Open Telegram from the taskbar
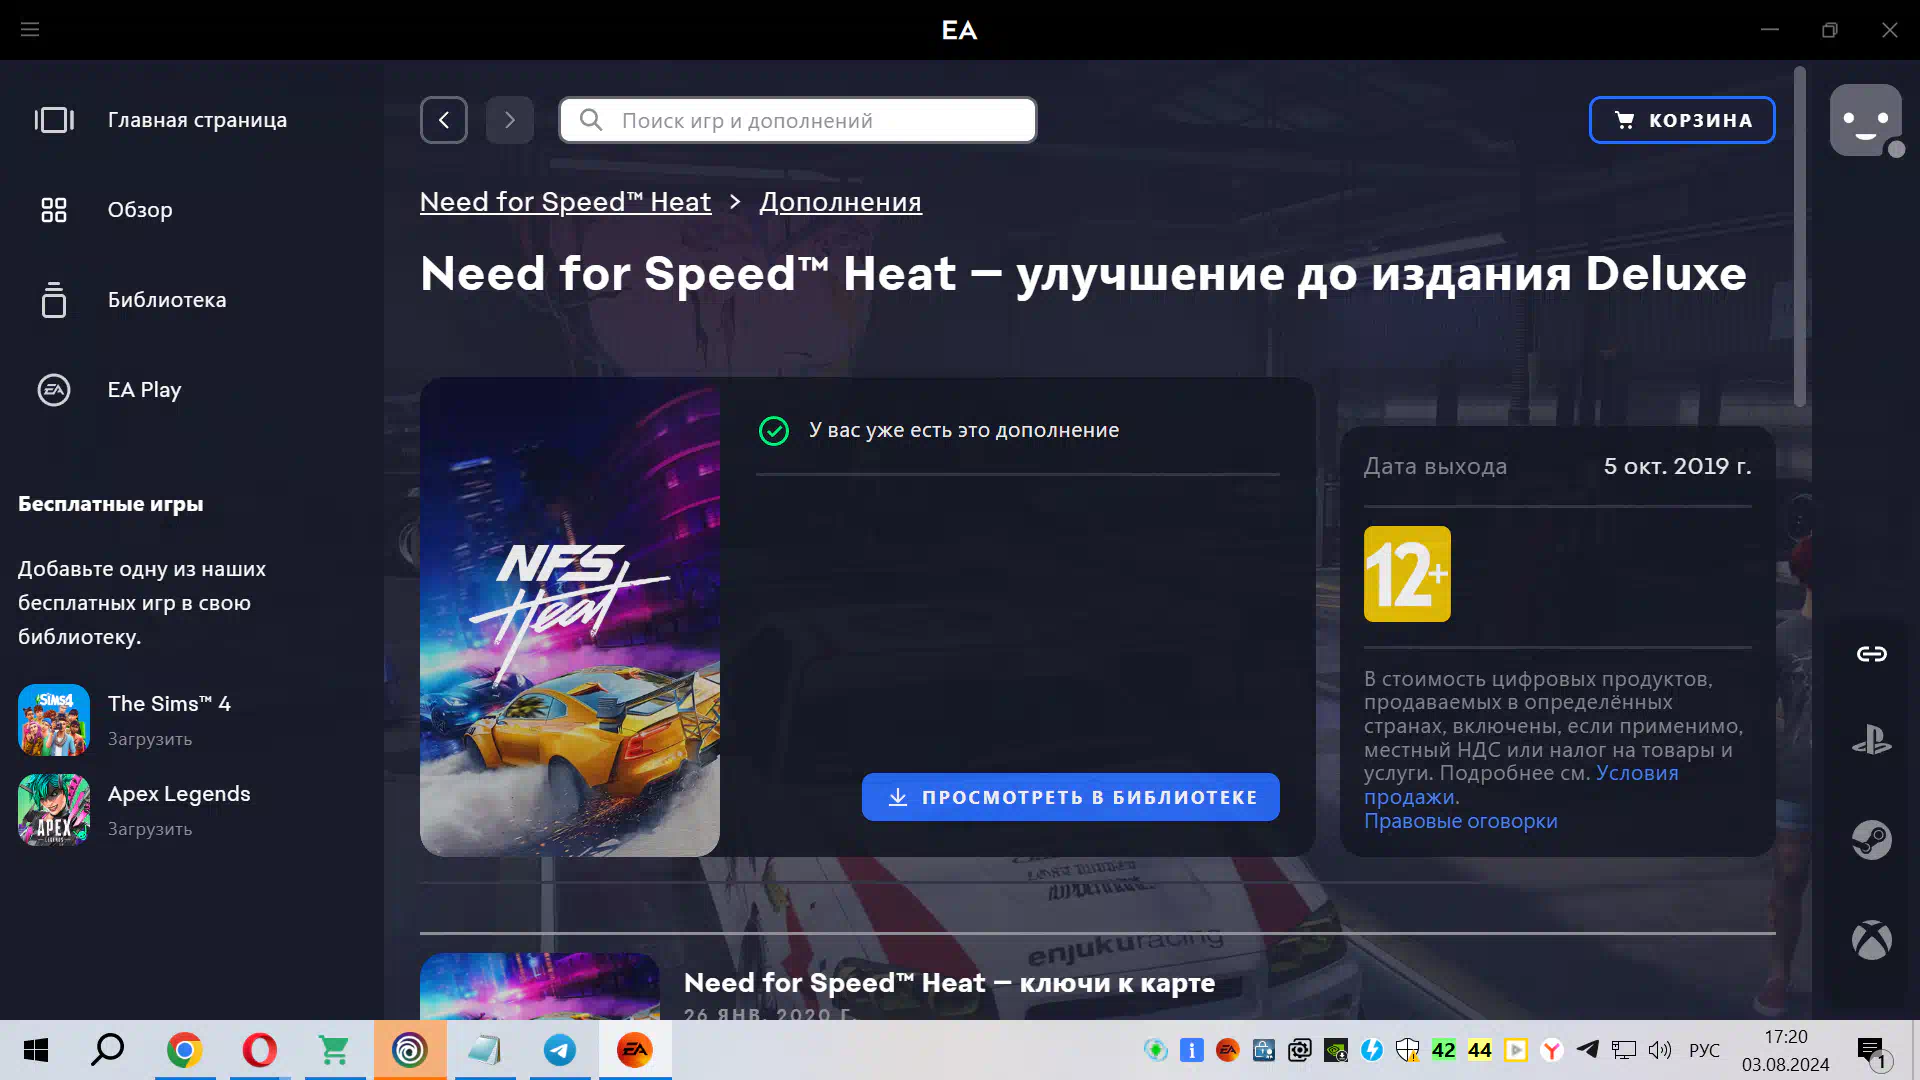 (x=560, y=1050)
